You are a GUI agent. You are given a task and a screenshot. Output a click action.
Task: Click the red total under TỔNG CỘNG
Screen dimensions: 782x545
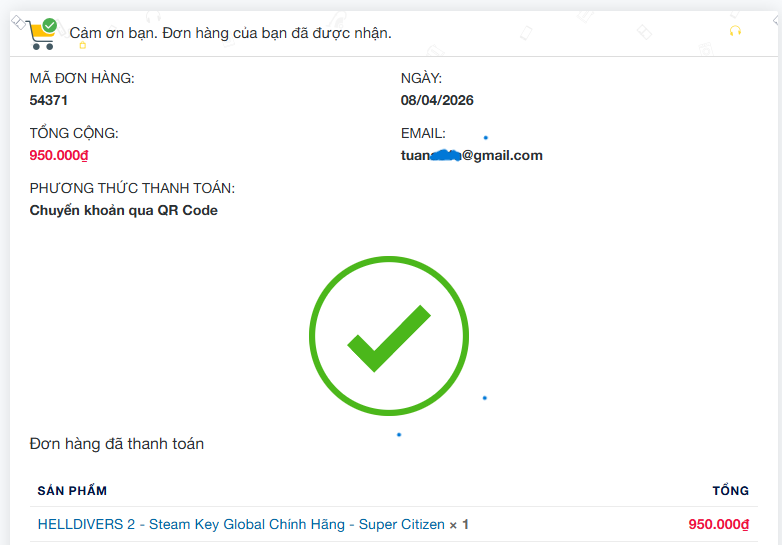tap(60, 155)
